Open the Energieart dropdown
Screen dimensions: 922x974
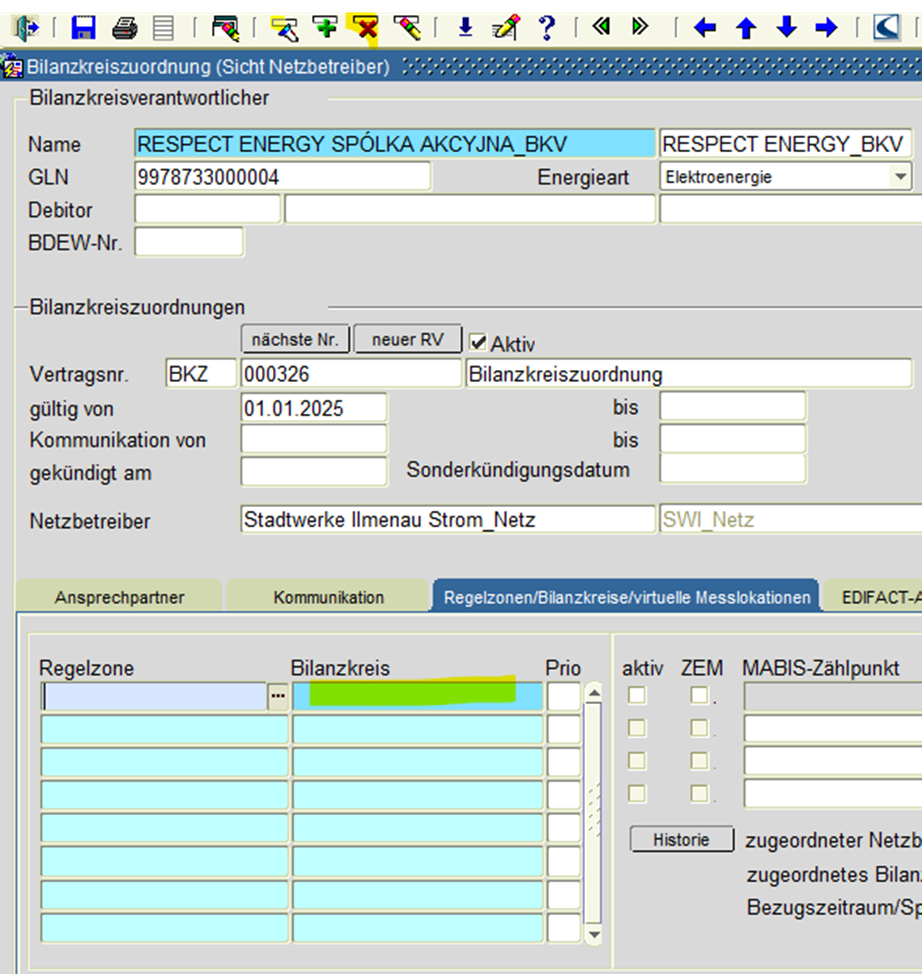901,177
